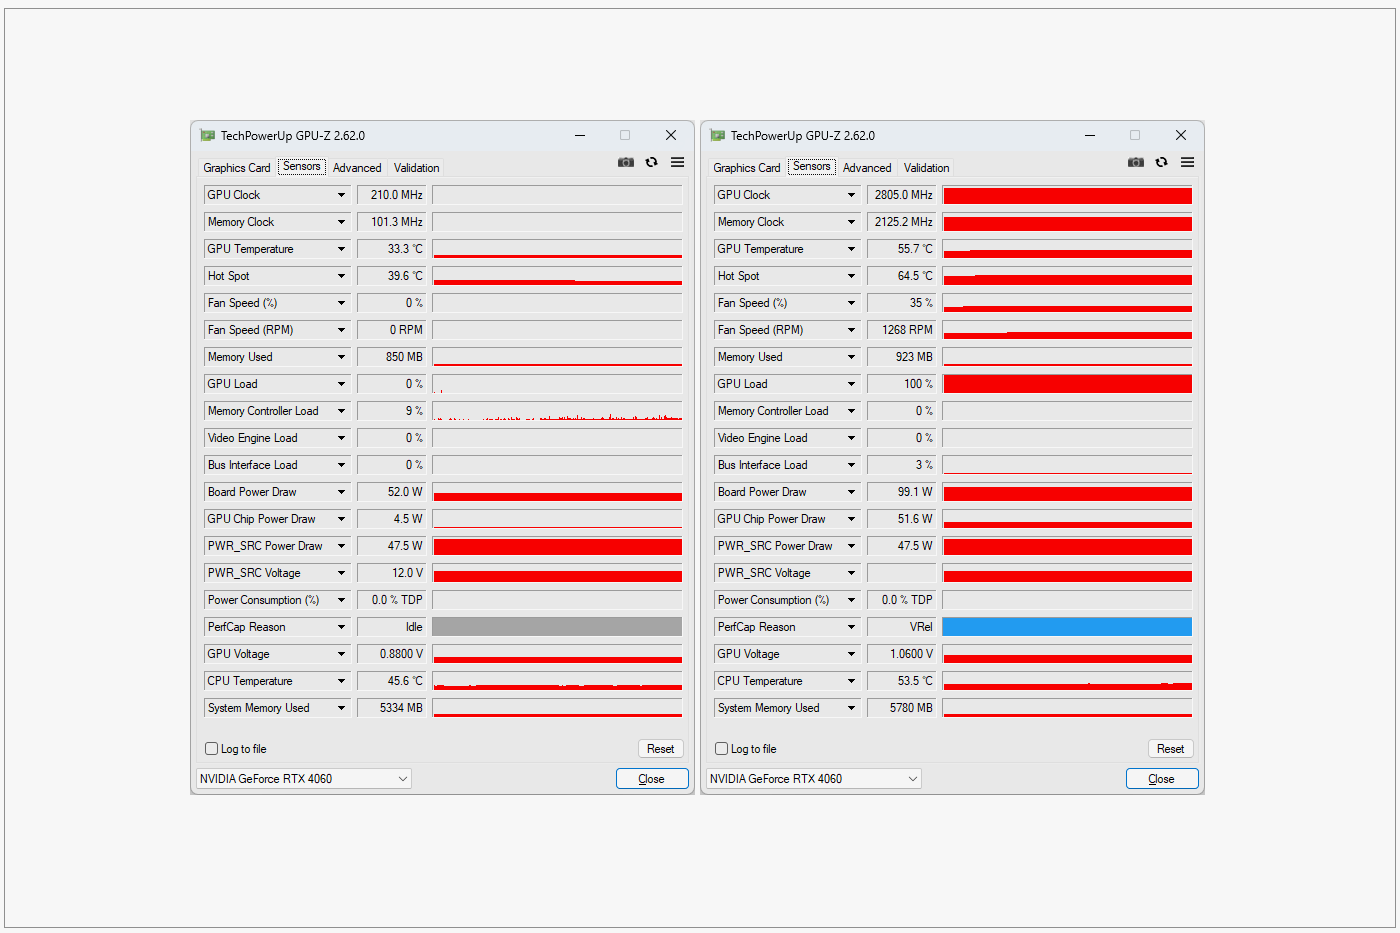Click the gray PerfCap Reason bar in left window
This screenshot has width=1400, height=933.
(557, 627)
